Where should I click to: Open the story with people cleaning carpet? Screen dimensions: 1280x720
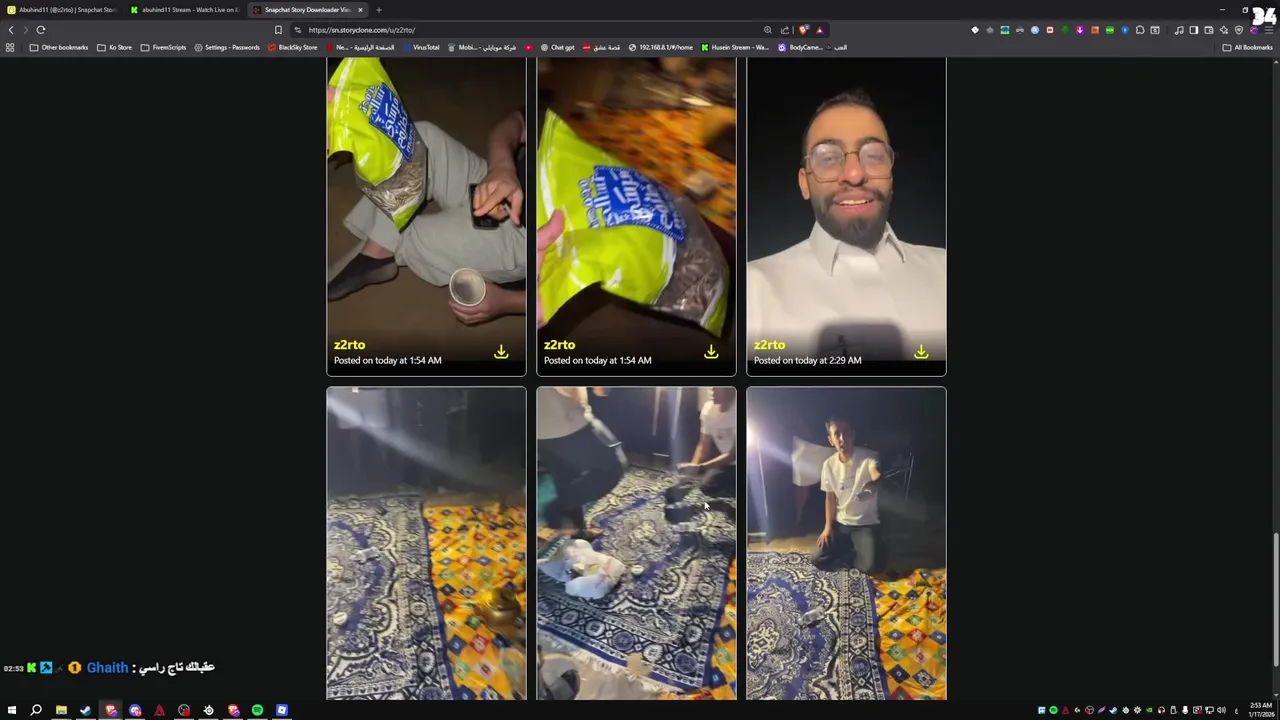point(636,543)
